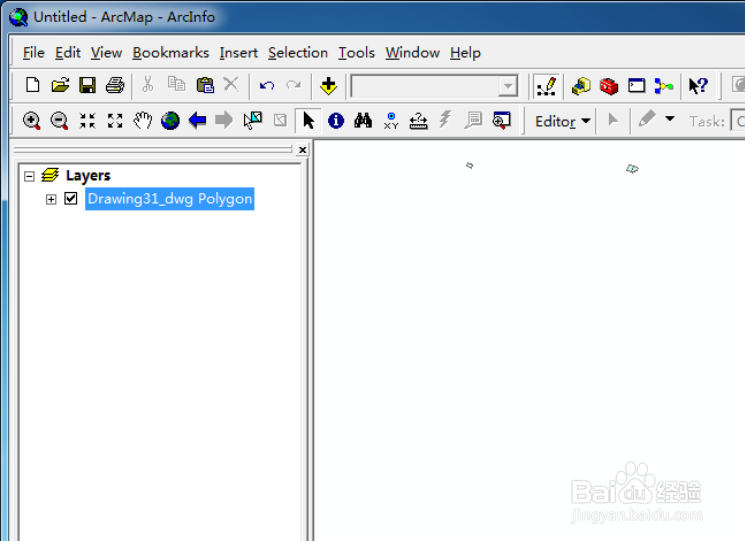Go back to previous extent
The image size is (745, 541).
(x=197, y=121)
